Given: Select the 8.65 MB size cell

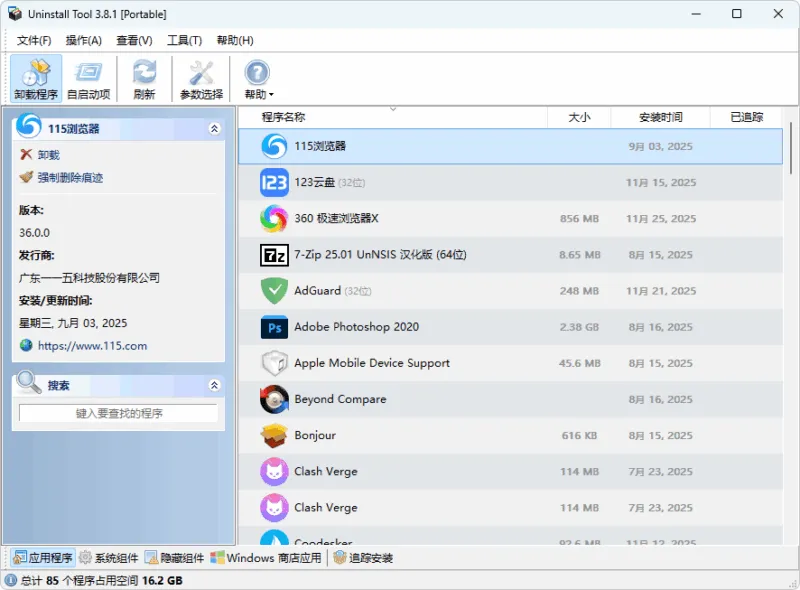Looking at the screenshot, I should coord(579,255).
